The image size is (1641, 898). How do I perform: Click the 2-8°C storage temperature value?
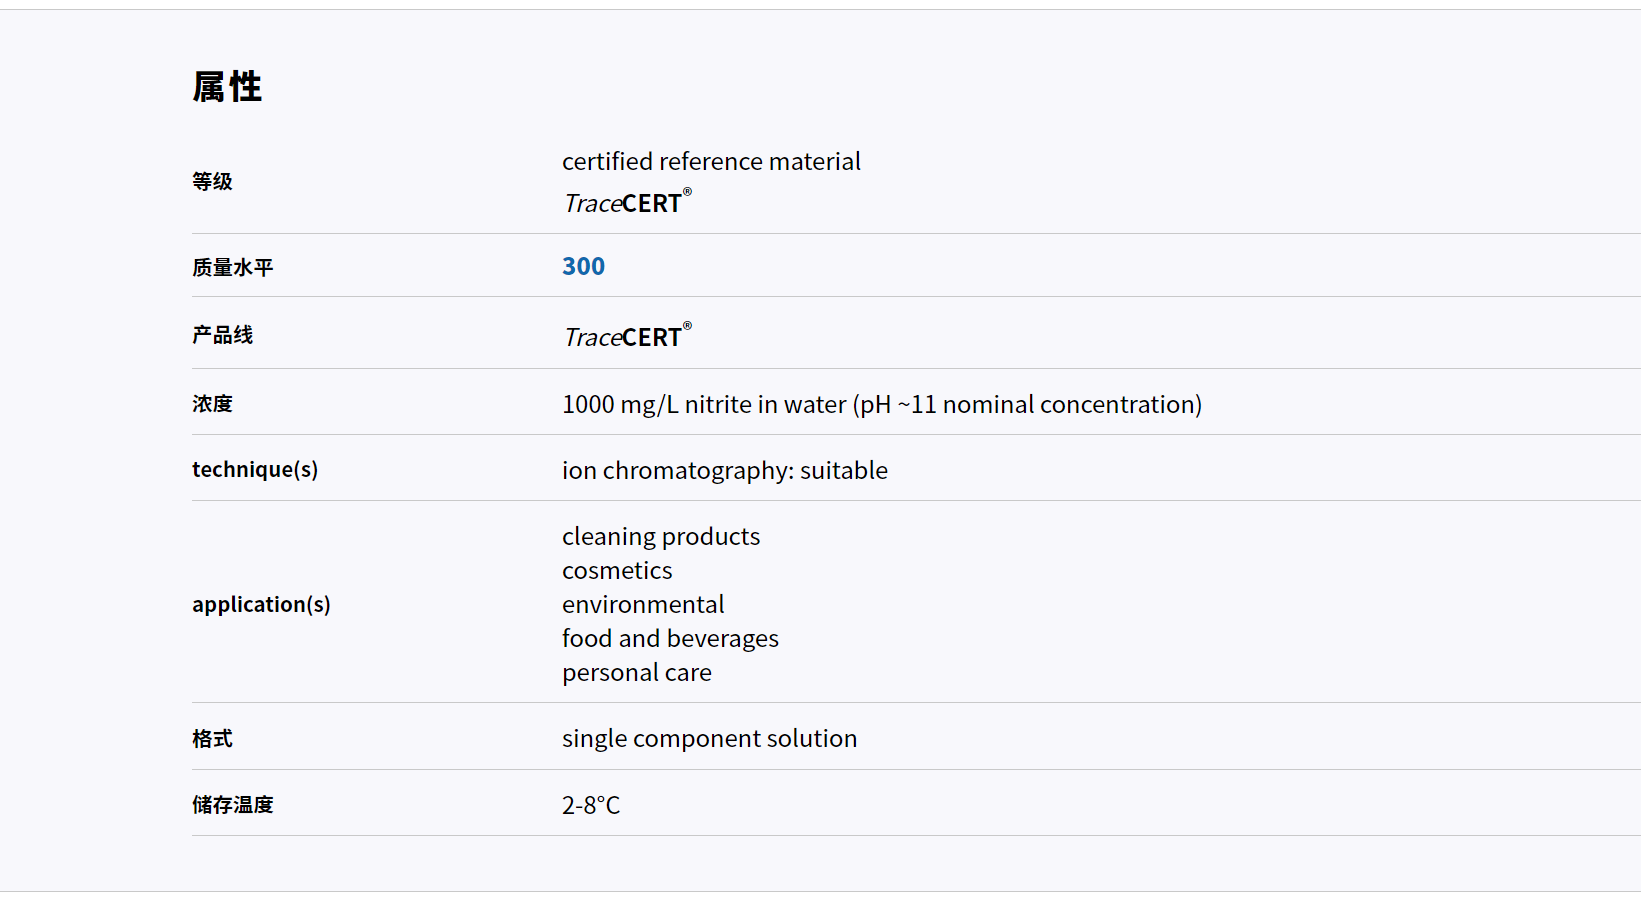tap(591, 805)
